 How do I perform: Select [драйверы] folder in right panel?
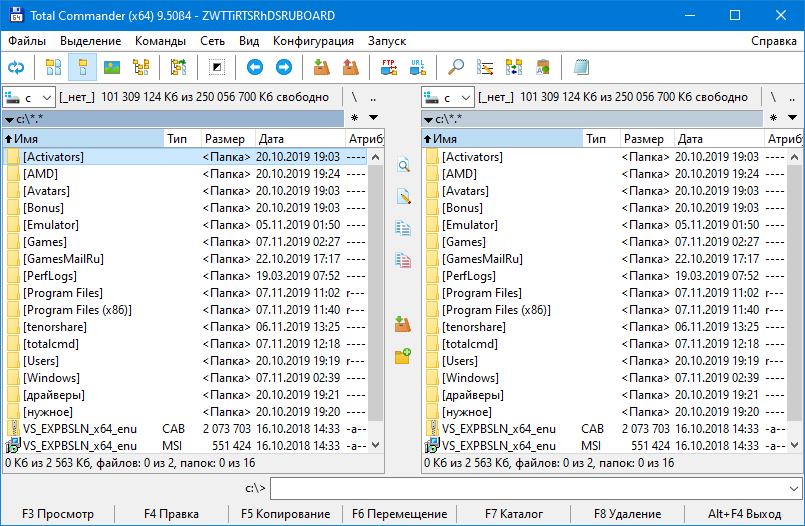tap(606, 395)
